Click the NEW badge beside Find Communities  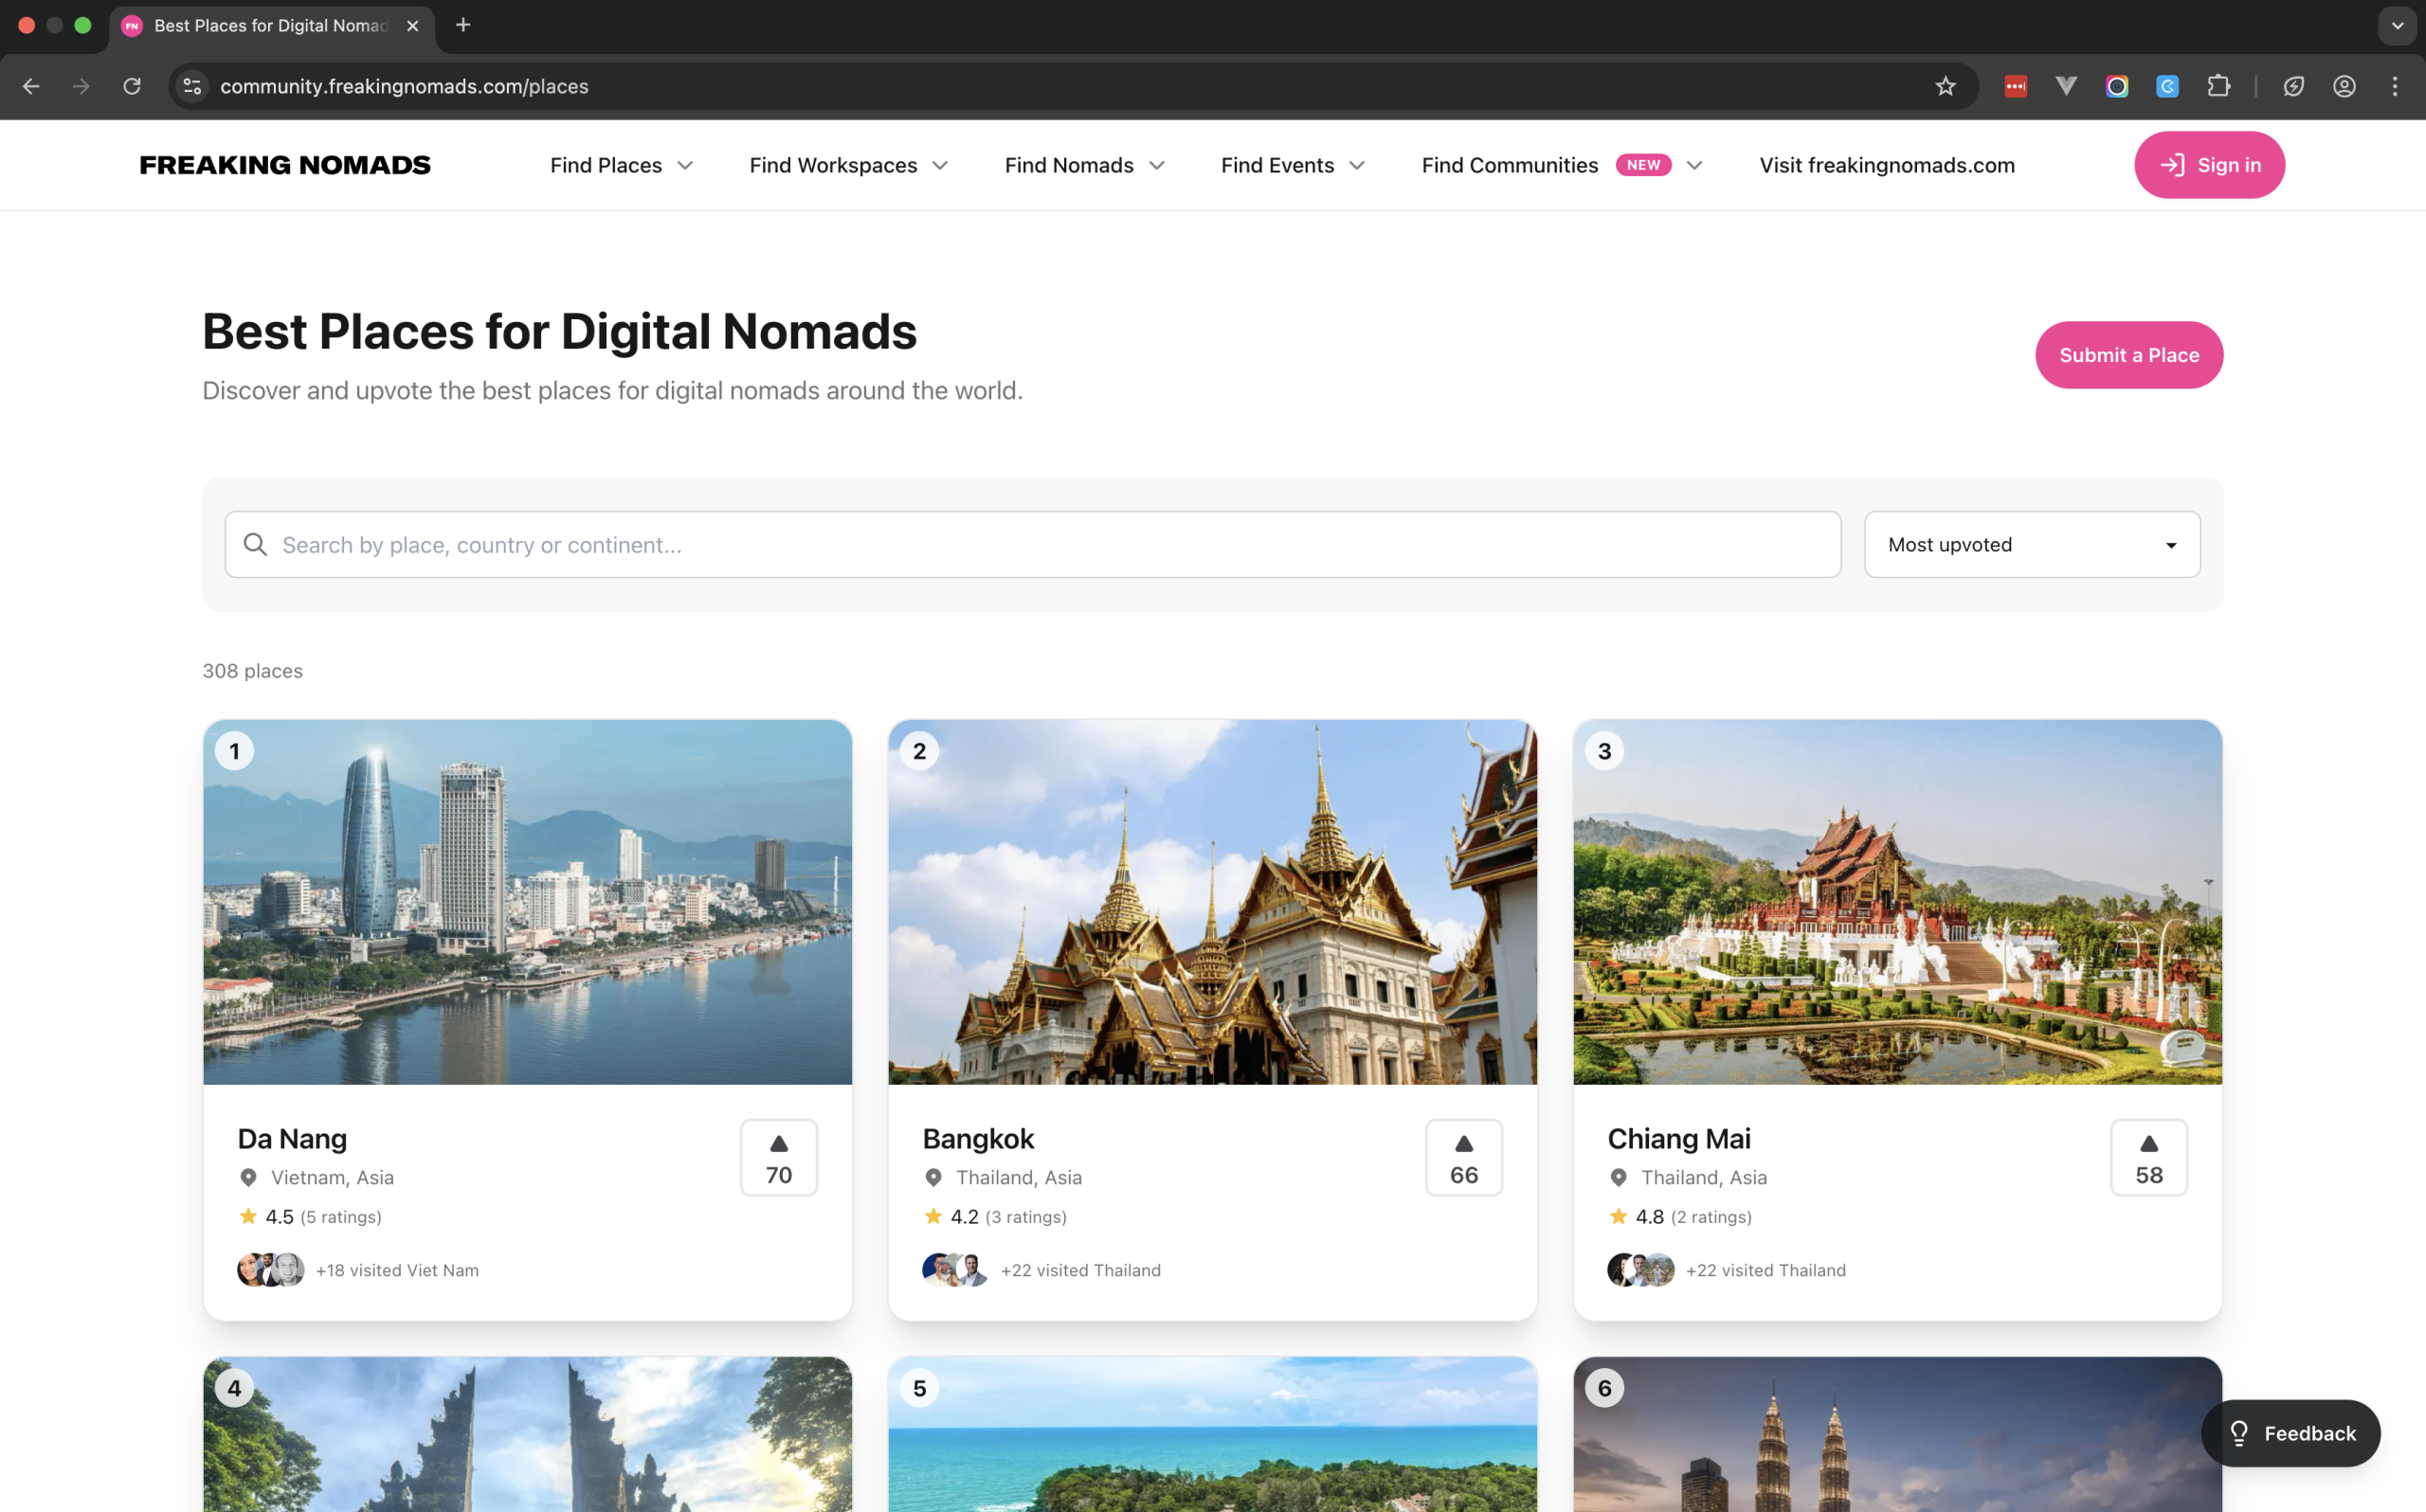[x=1643, y=165]
